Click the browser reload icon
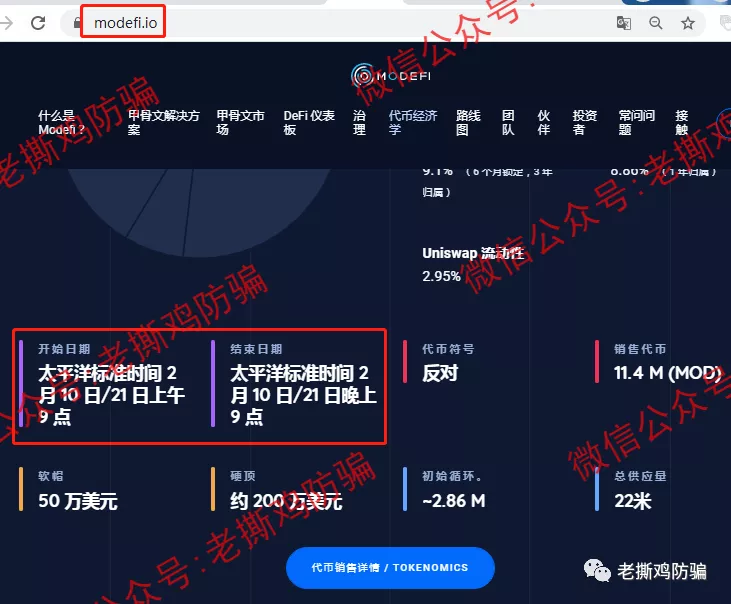This screenshot has height=604, width=731. pyautogui.click(x=38, y=22)
